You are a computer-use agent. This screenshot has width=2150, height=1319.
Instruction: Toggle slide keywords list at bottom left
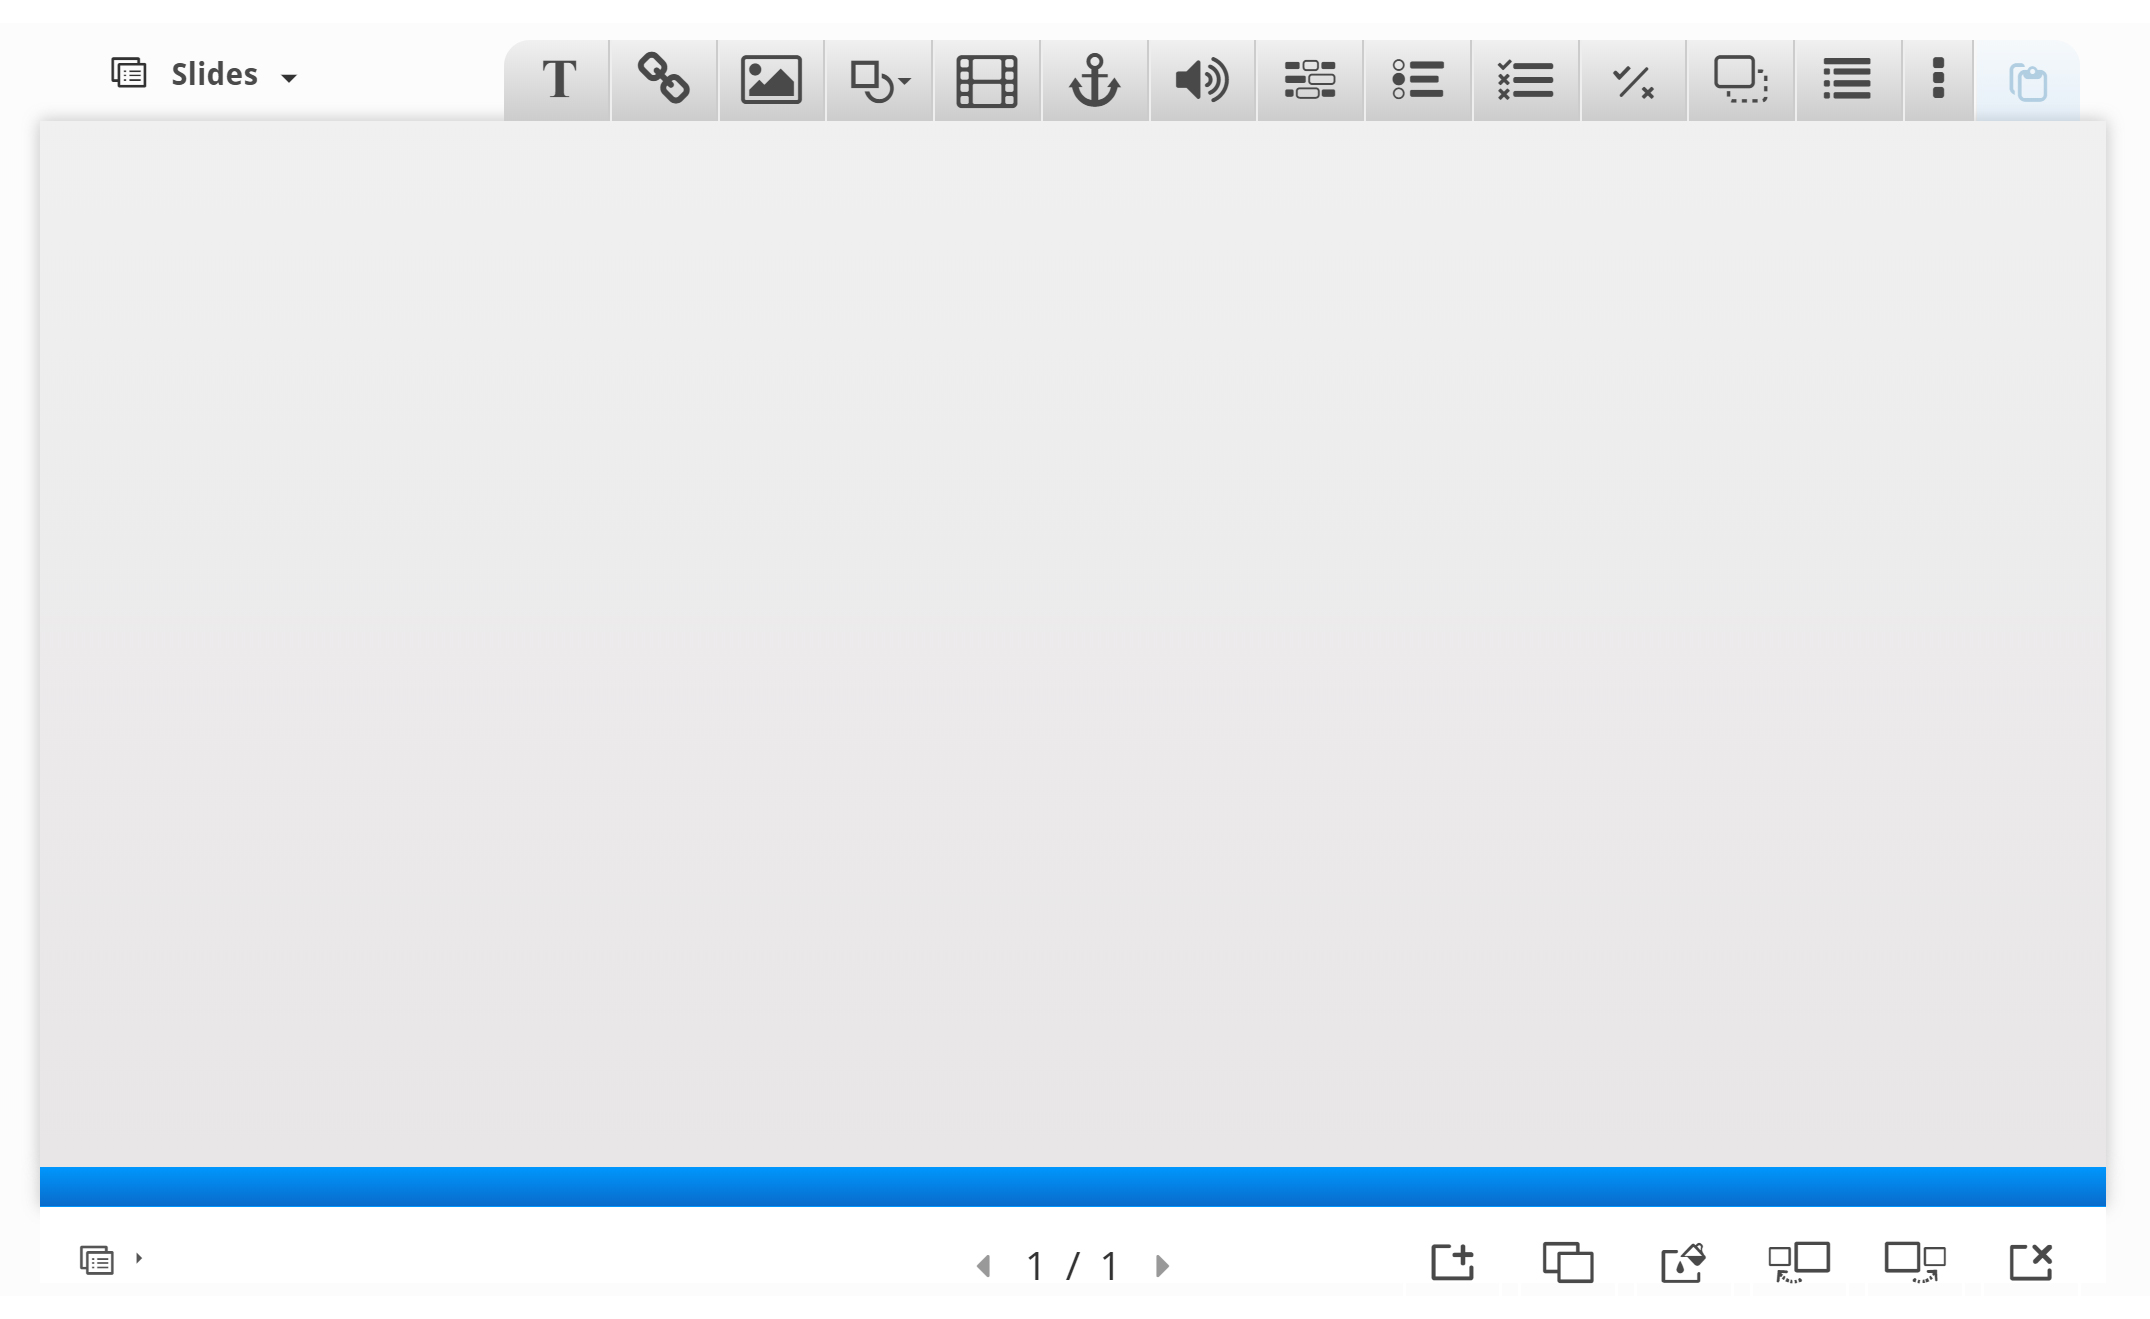[98, 1260]
